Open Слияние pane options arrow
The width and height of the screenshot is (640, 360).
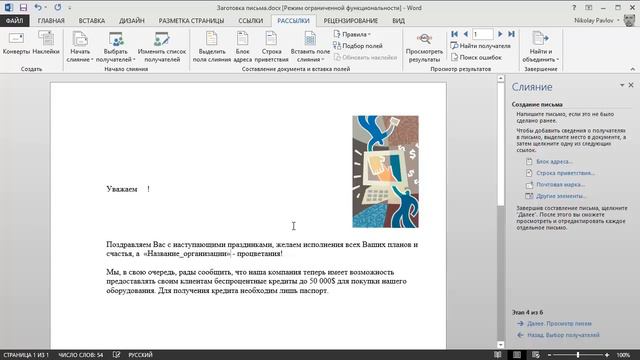[x=622, y=85]
